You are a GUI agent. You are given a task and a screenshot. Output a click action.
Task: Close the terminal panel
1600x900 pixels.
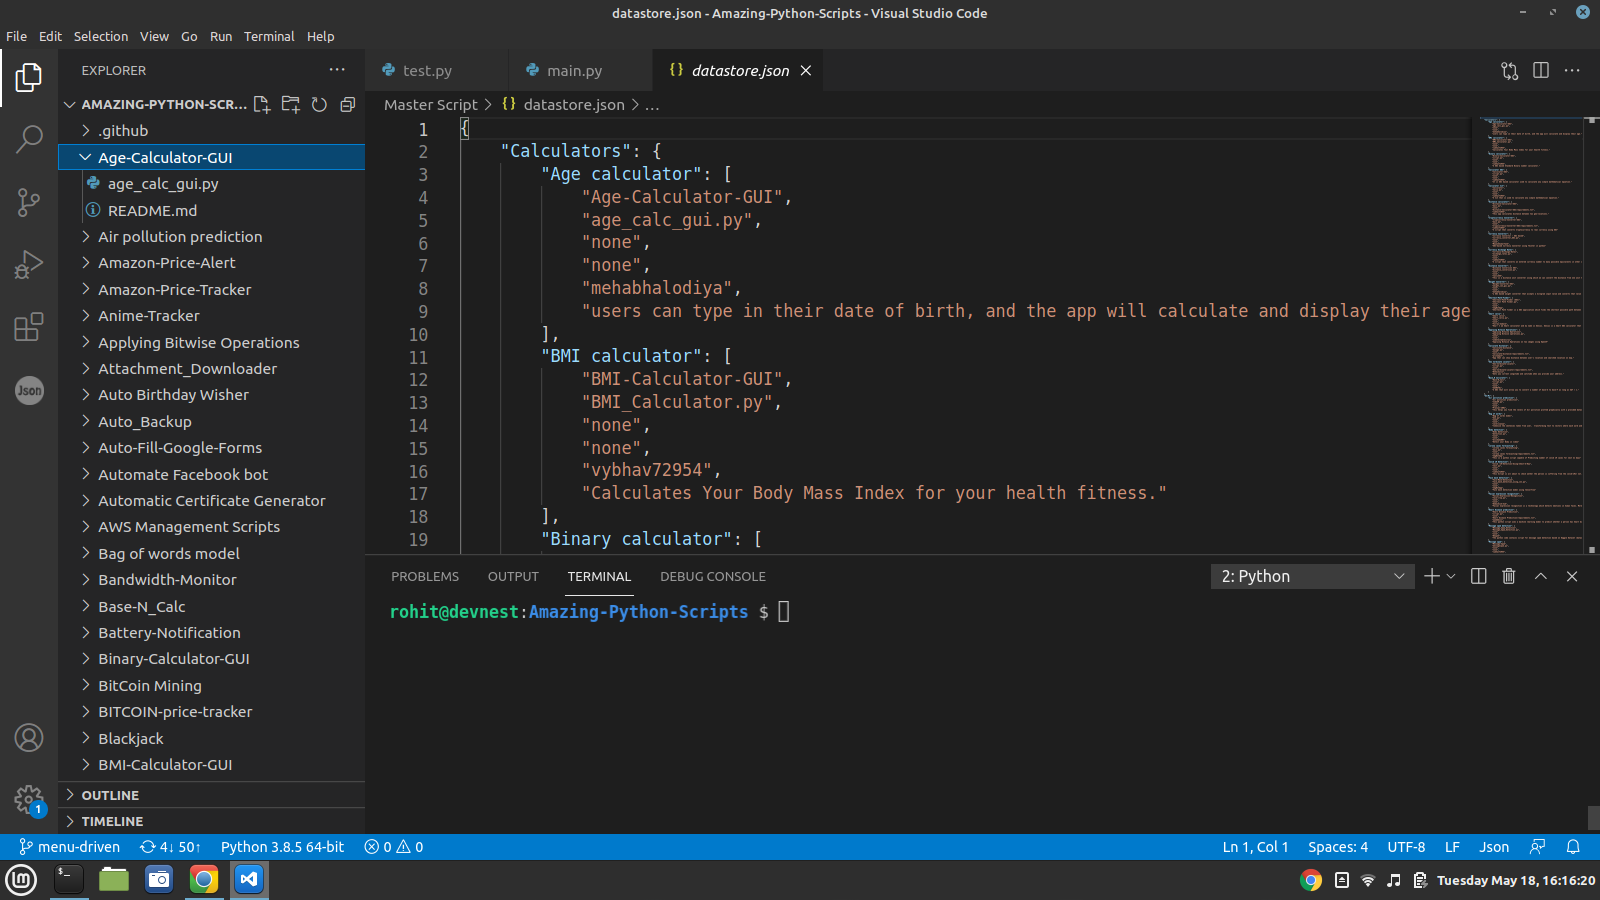pyautogui.click(x=1572, y=576)
